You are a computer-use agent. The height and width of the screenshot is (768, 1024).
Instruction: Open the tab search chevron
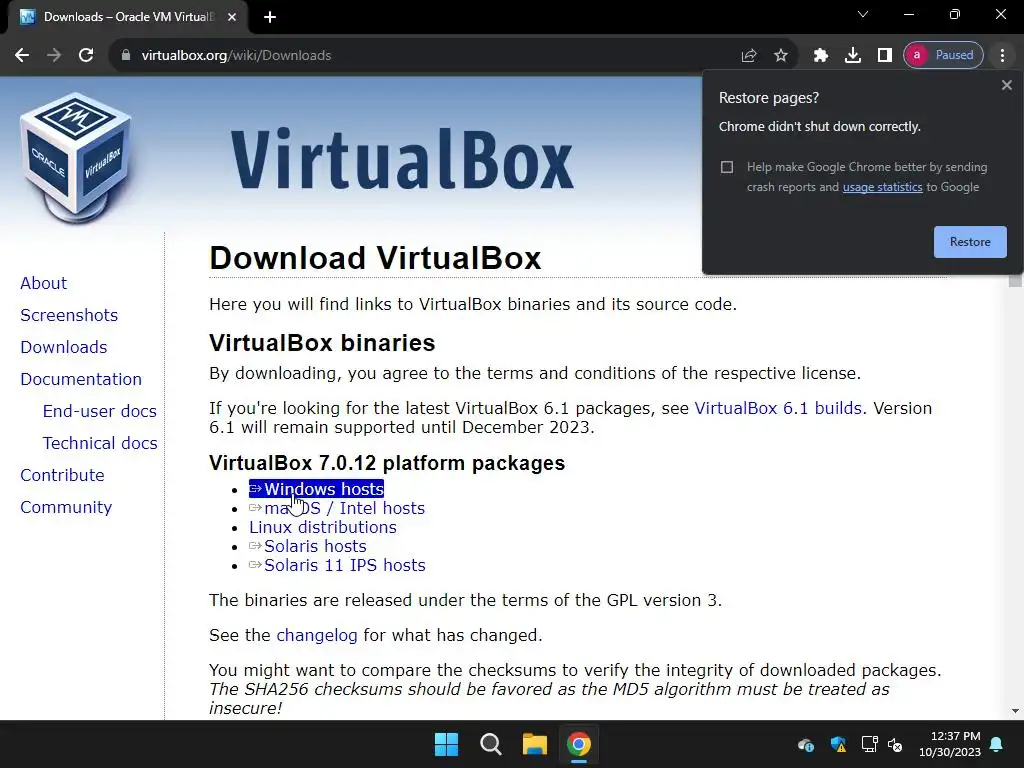863,14
